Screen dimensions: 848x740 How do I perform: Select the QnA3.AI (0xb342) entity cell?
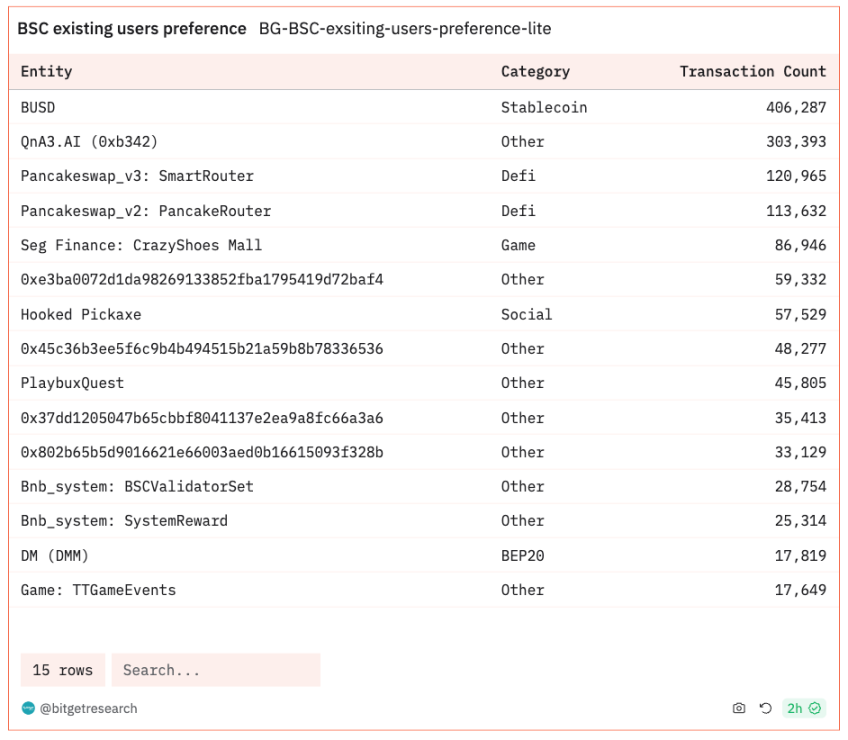point(89,142)
